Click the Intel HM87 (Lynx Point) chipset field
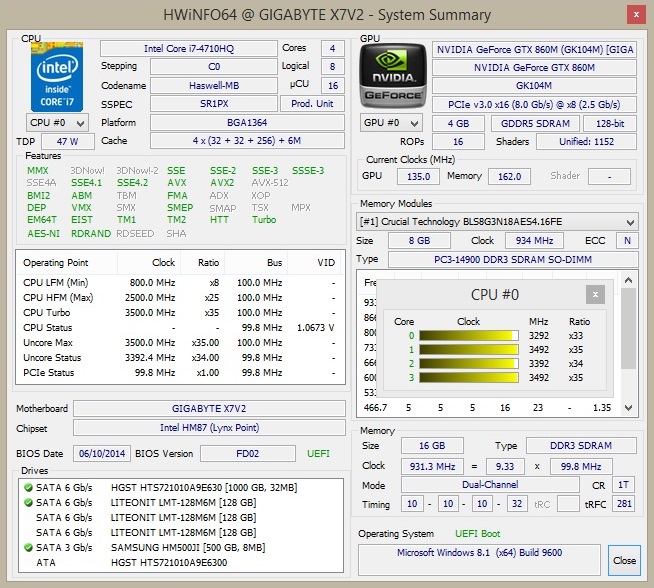654x588 pixels. 209,427
